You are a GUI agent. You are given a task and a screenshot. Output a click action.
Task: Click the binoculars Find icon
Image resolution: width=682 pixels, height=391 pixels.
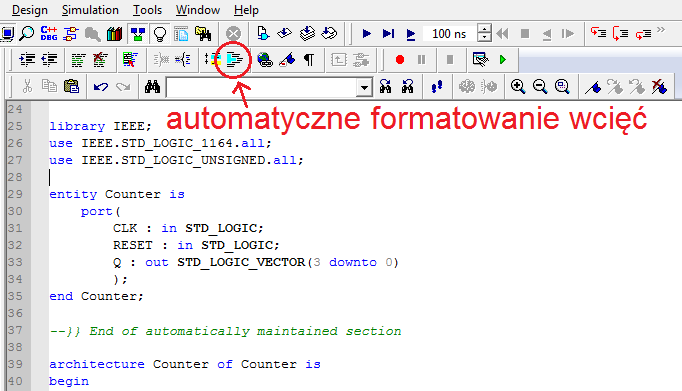pos(152,87)
